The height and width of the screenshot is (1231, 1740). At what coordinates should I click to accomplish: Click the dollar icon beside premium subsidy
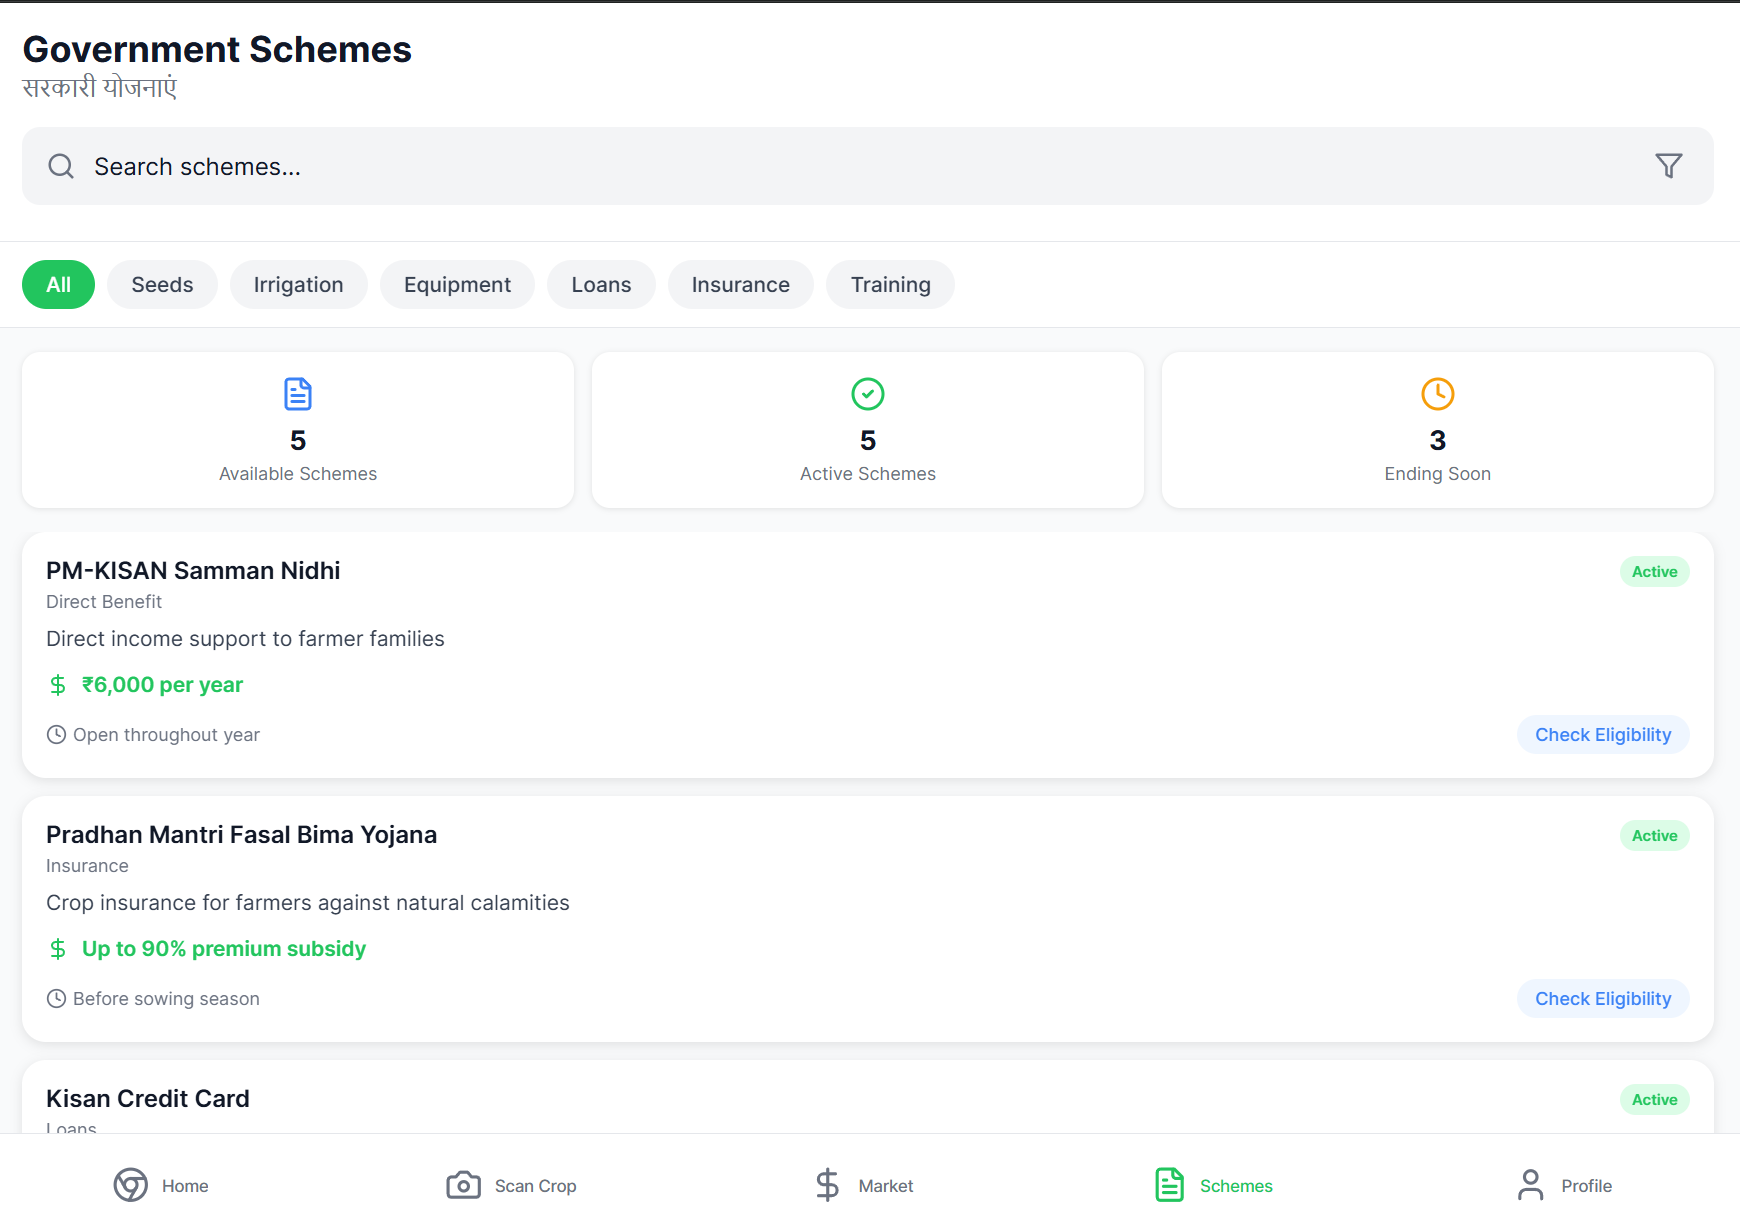58,949
